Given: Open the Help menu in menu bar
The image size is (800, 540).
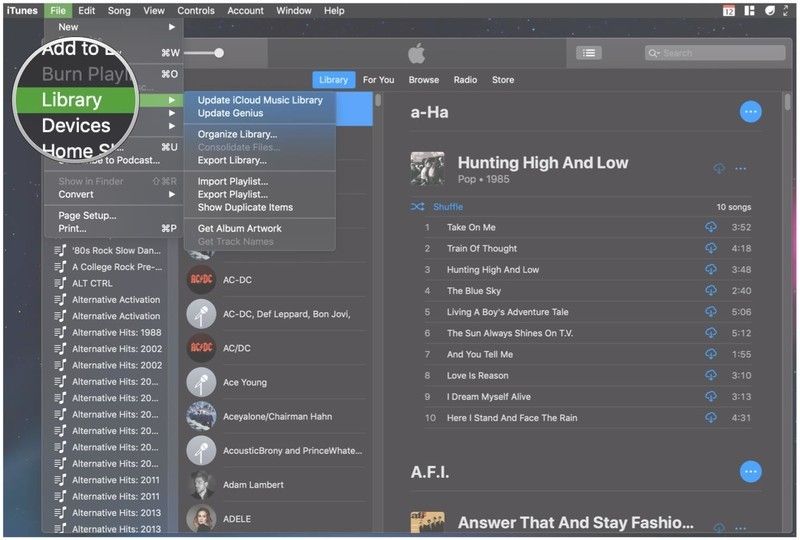Looking at the screenshot, I should (x=334, y=10).
